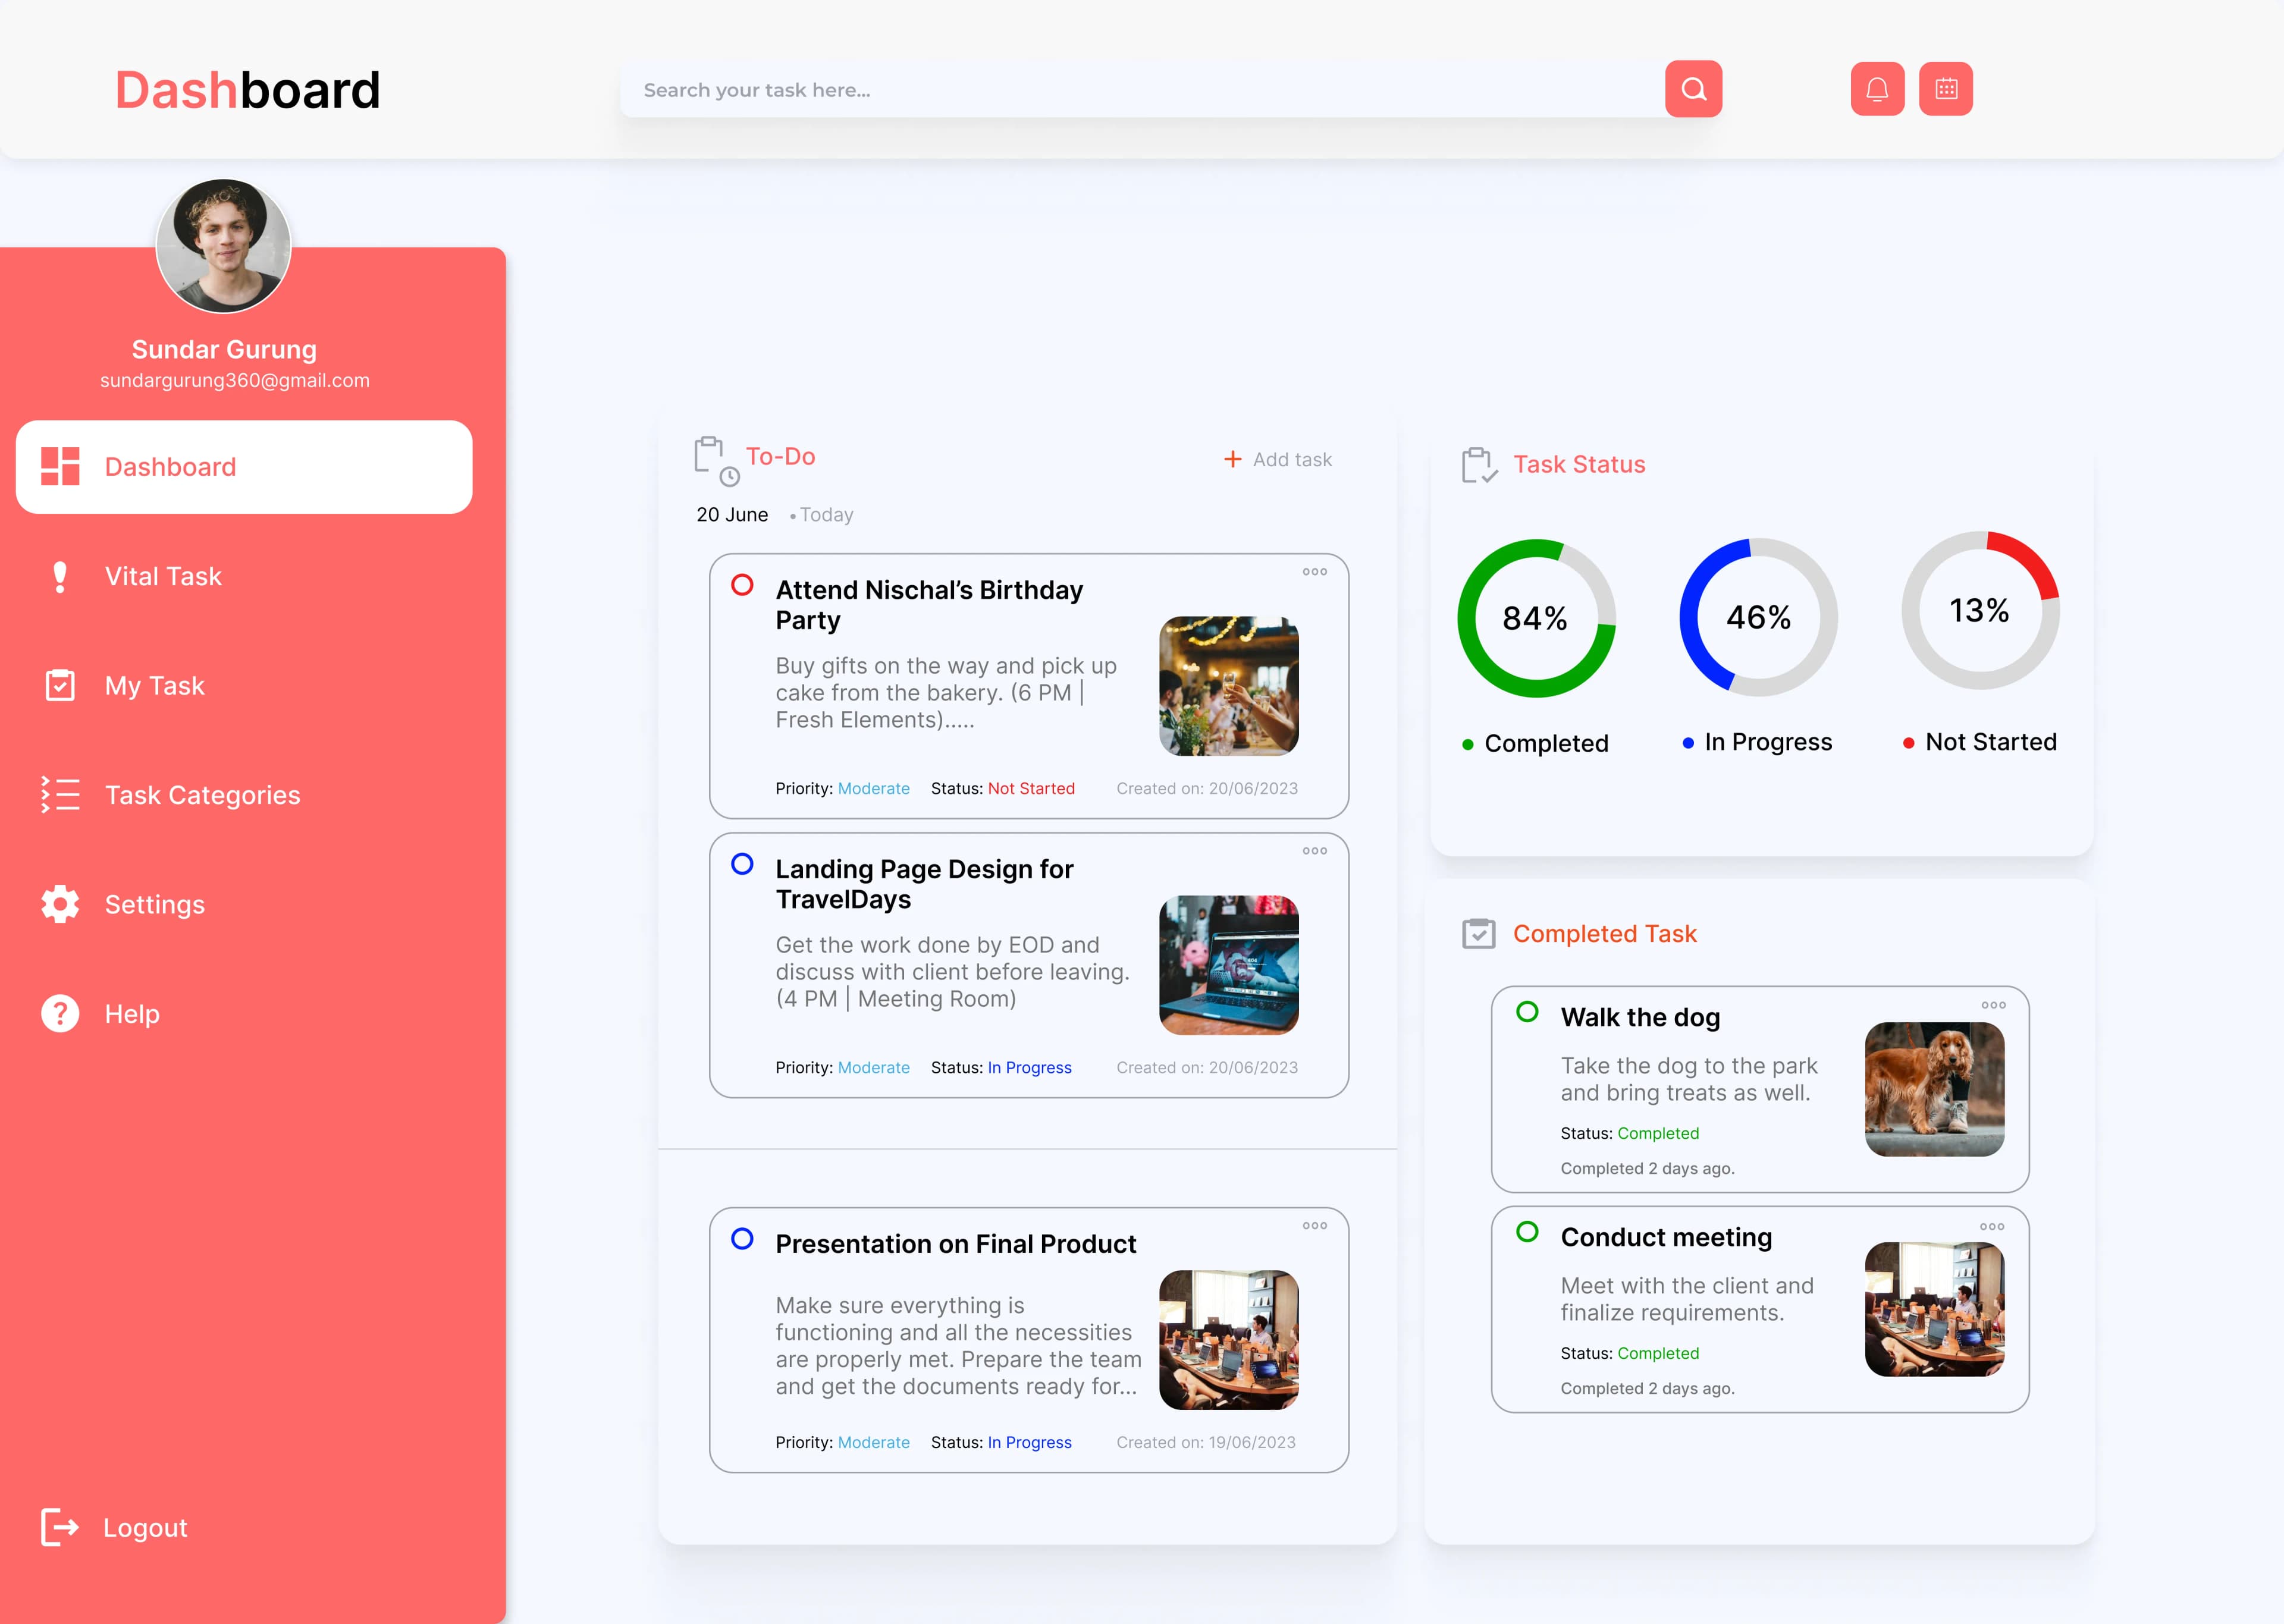2284x1624 pixels.
Task: Click the notification bell icon
Action: coord(1878,88)
